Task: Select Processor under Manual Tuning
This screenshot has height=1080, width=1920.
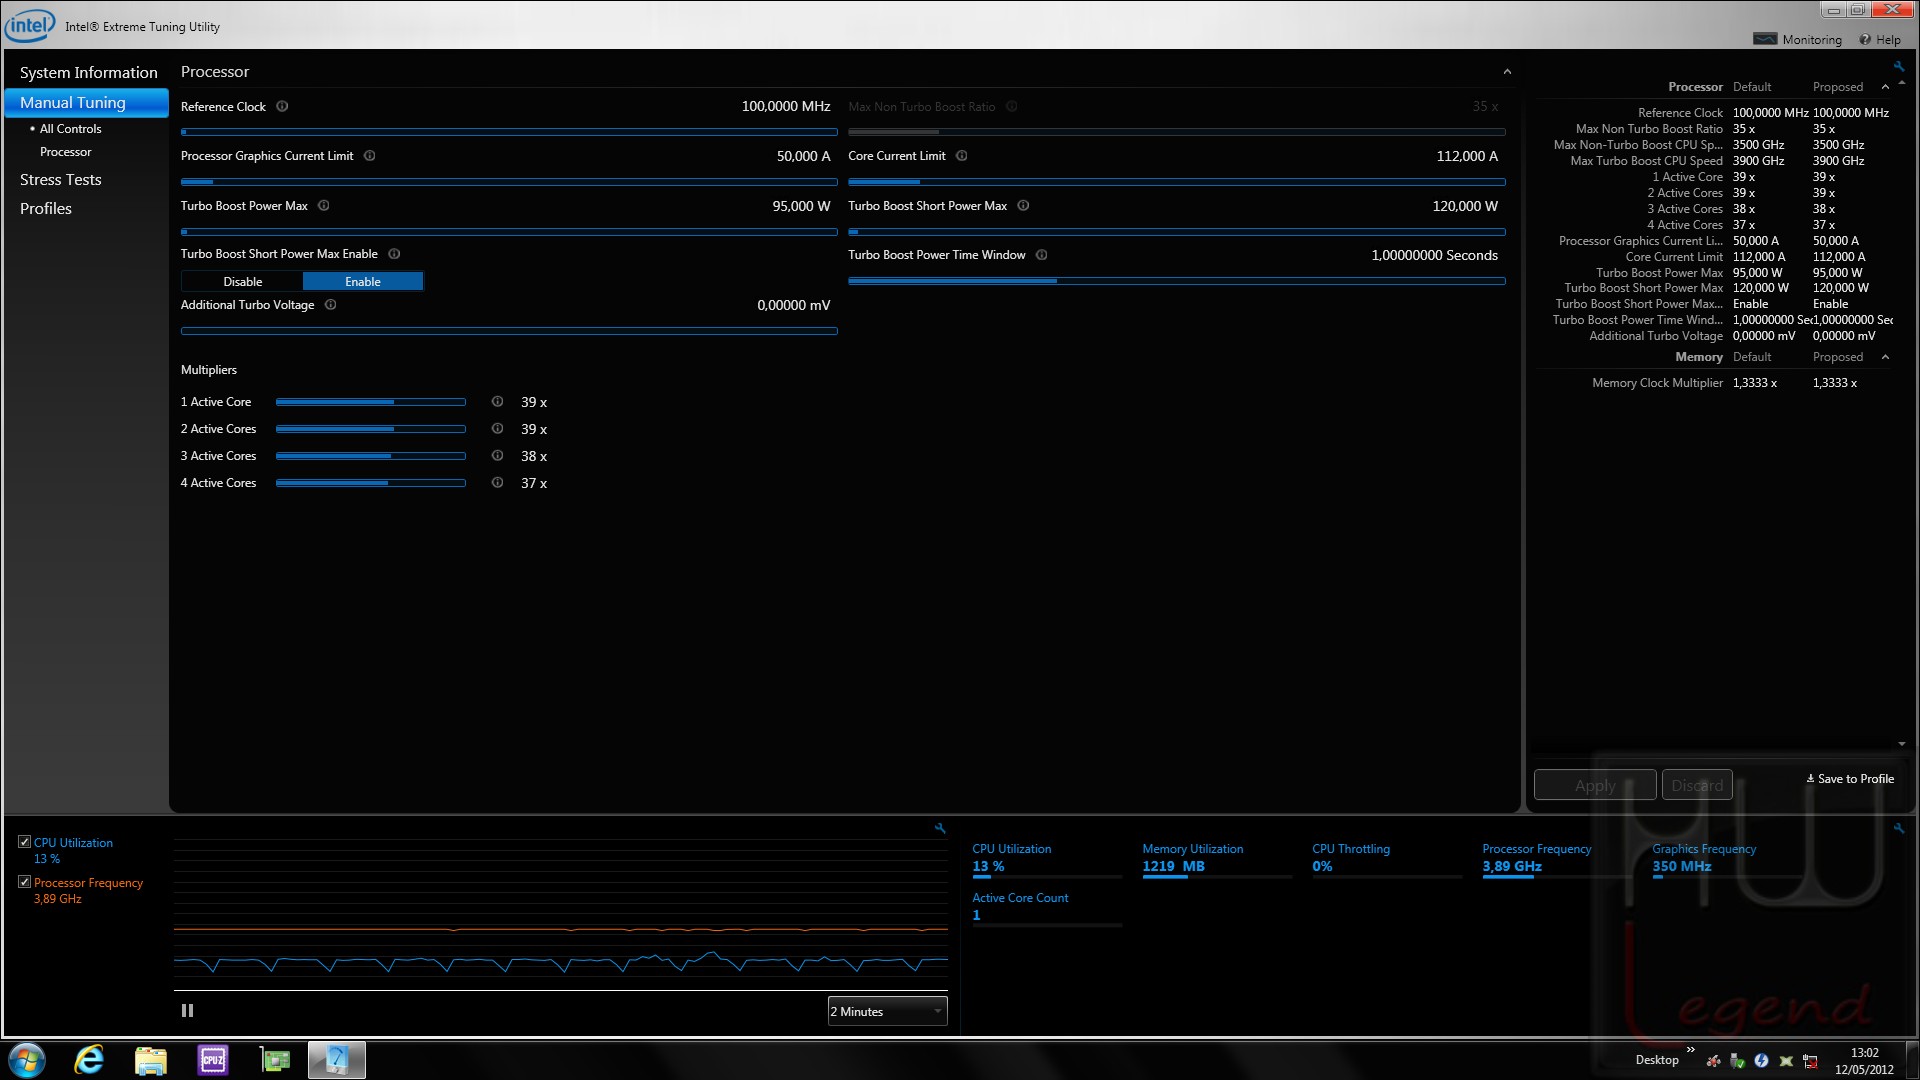Action: 65,152
